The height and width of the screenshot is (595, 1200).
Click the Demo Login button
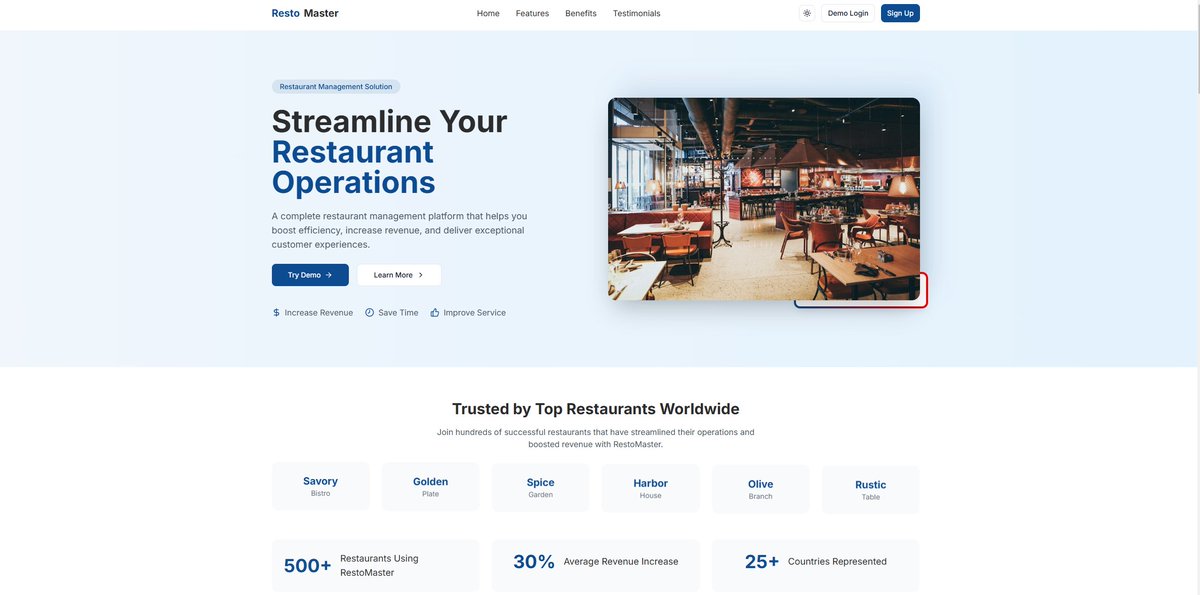tap(848, 13)
